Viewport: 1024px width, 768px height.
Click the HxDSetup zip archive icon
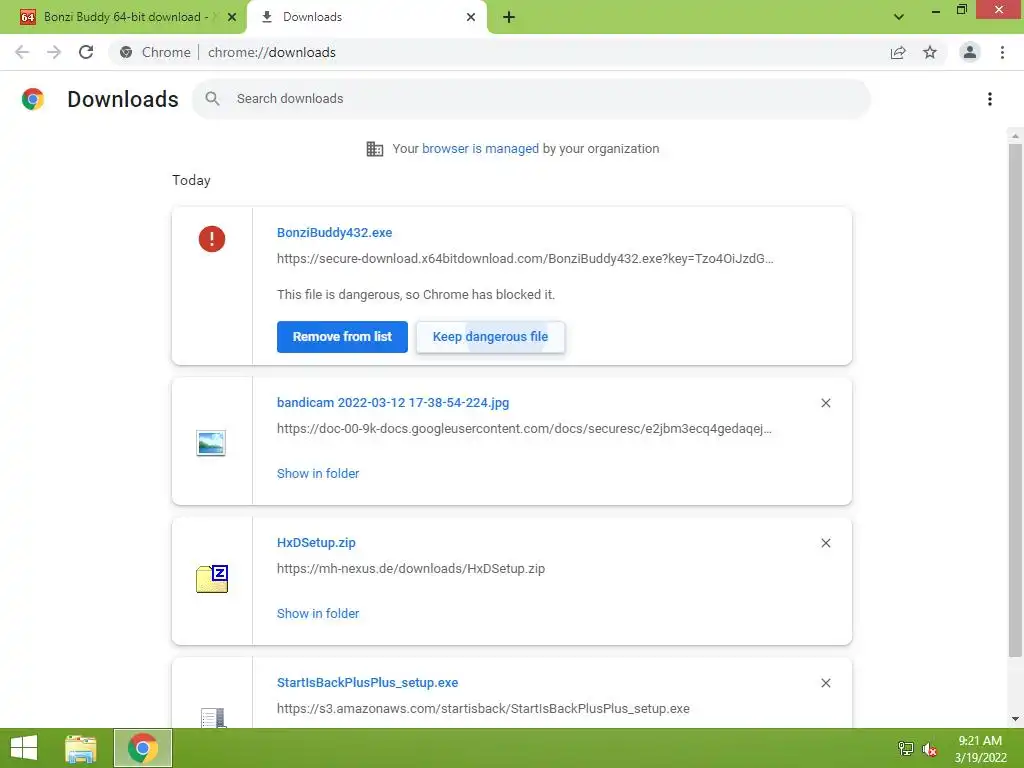click(212, 579)
